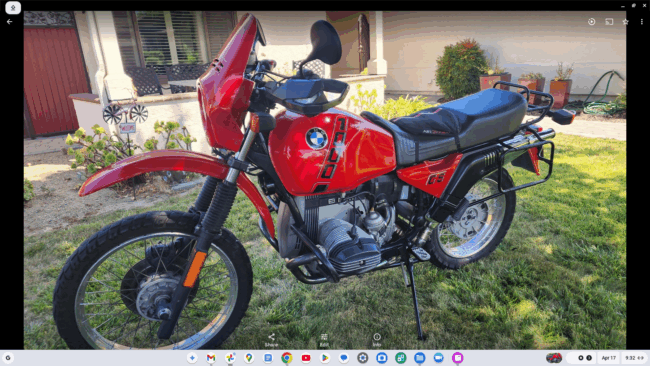Open the calendar date Apr 17
The image size is (650, 366).
[609, 358]
